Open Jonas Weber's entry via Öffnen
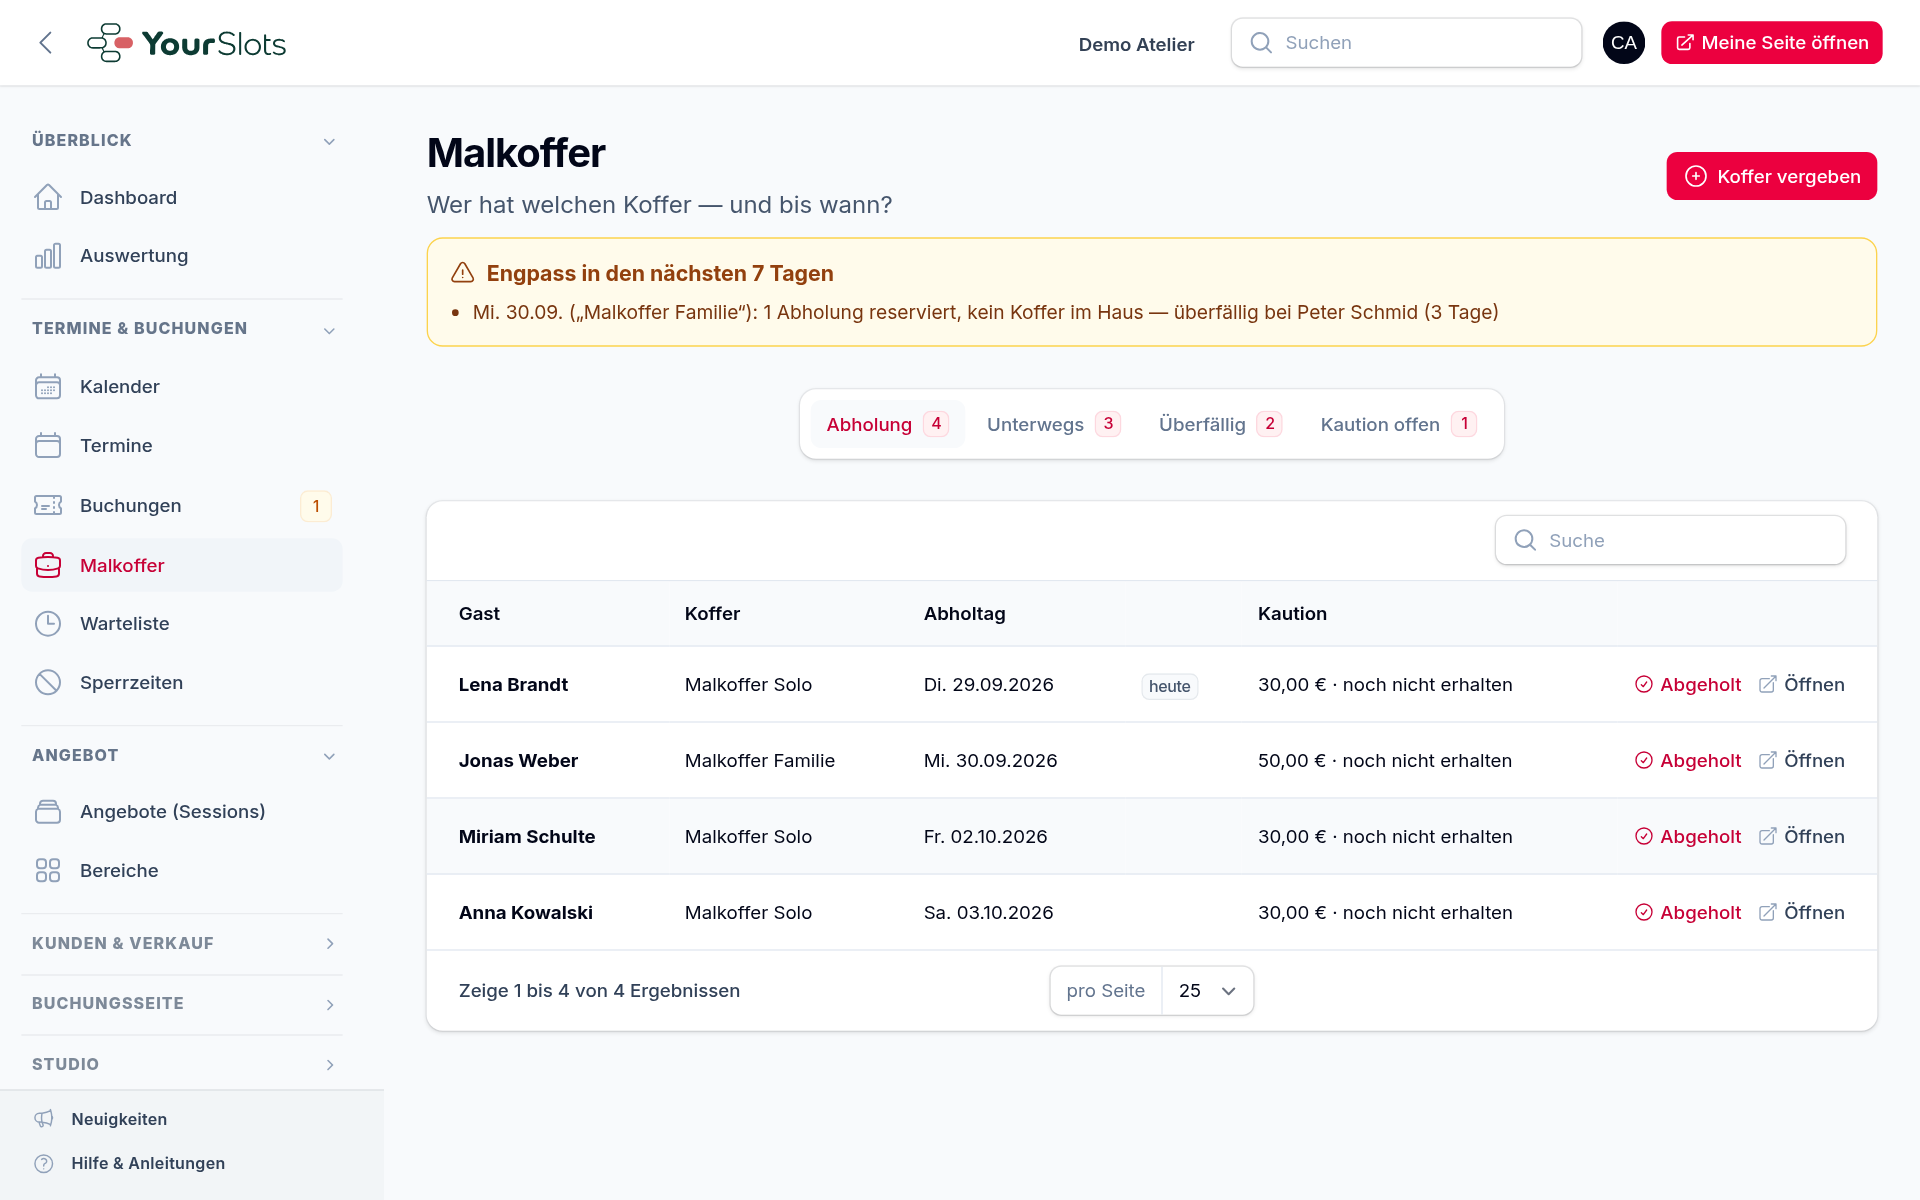 click(1802, 761)
